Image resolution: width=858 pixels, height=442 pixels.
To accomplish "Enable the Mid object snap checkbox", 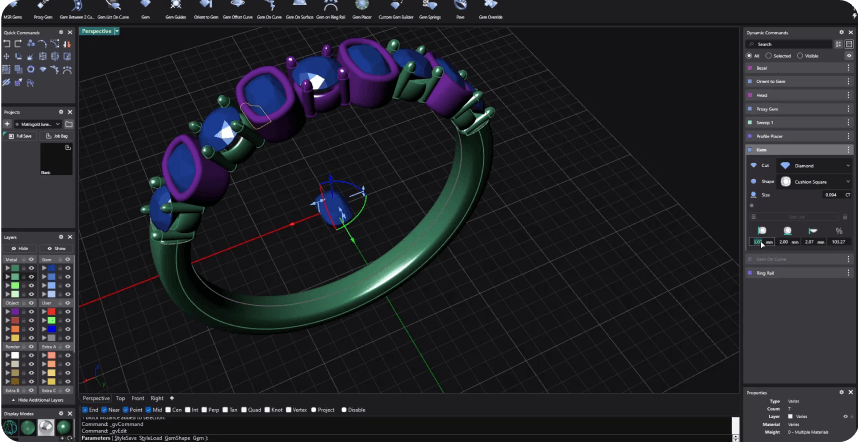I will coord(148,409).
